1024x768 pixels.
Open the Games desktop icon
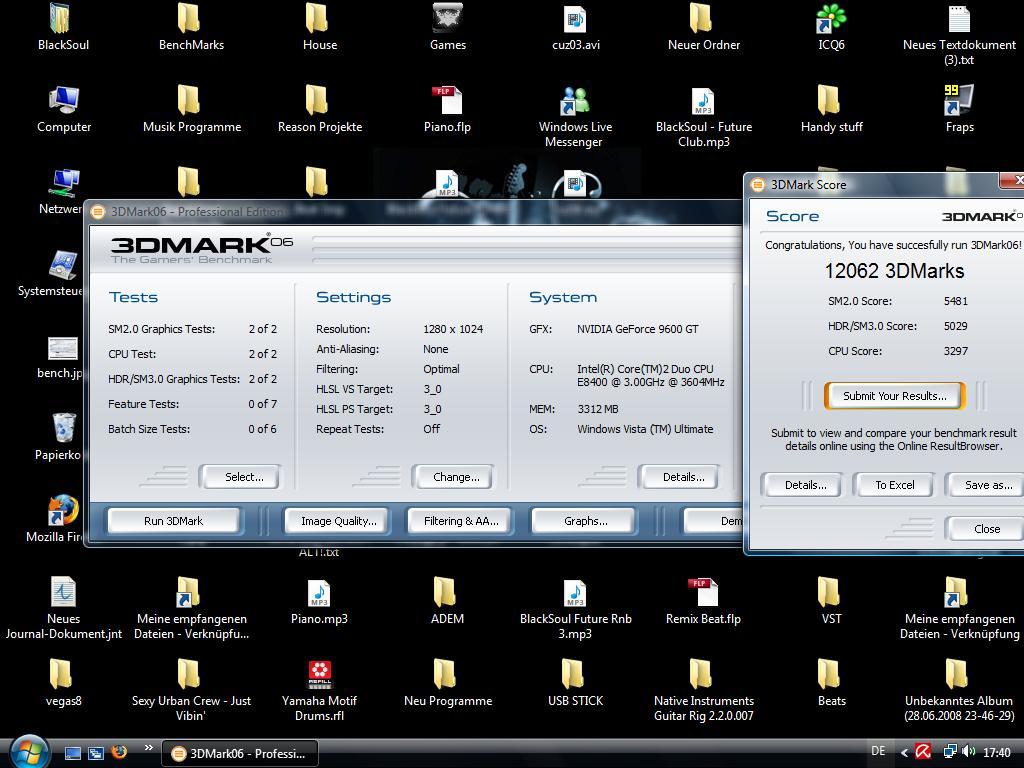point(447,26)
